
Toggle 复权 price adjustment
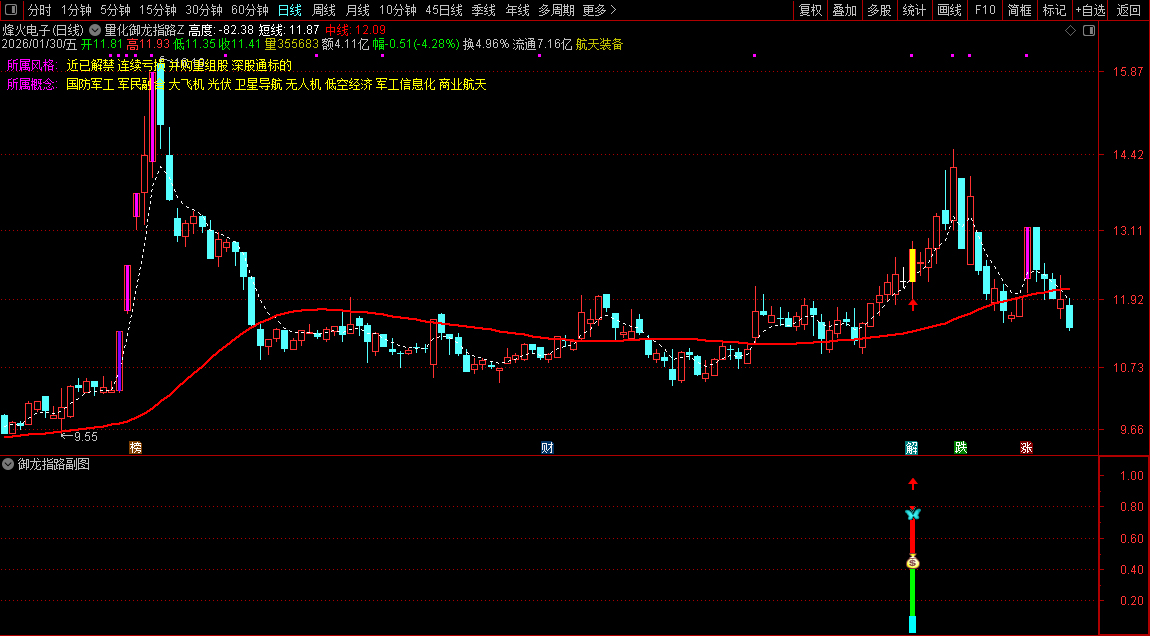click(810, 10)
